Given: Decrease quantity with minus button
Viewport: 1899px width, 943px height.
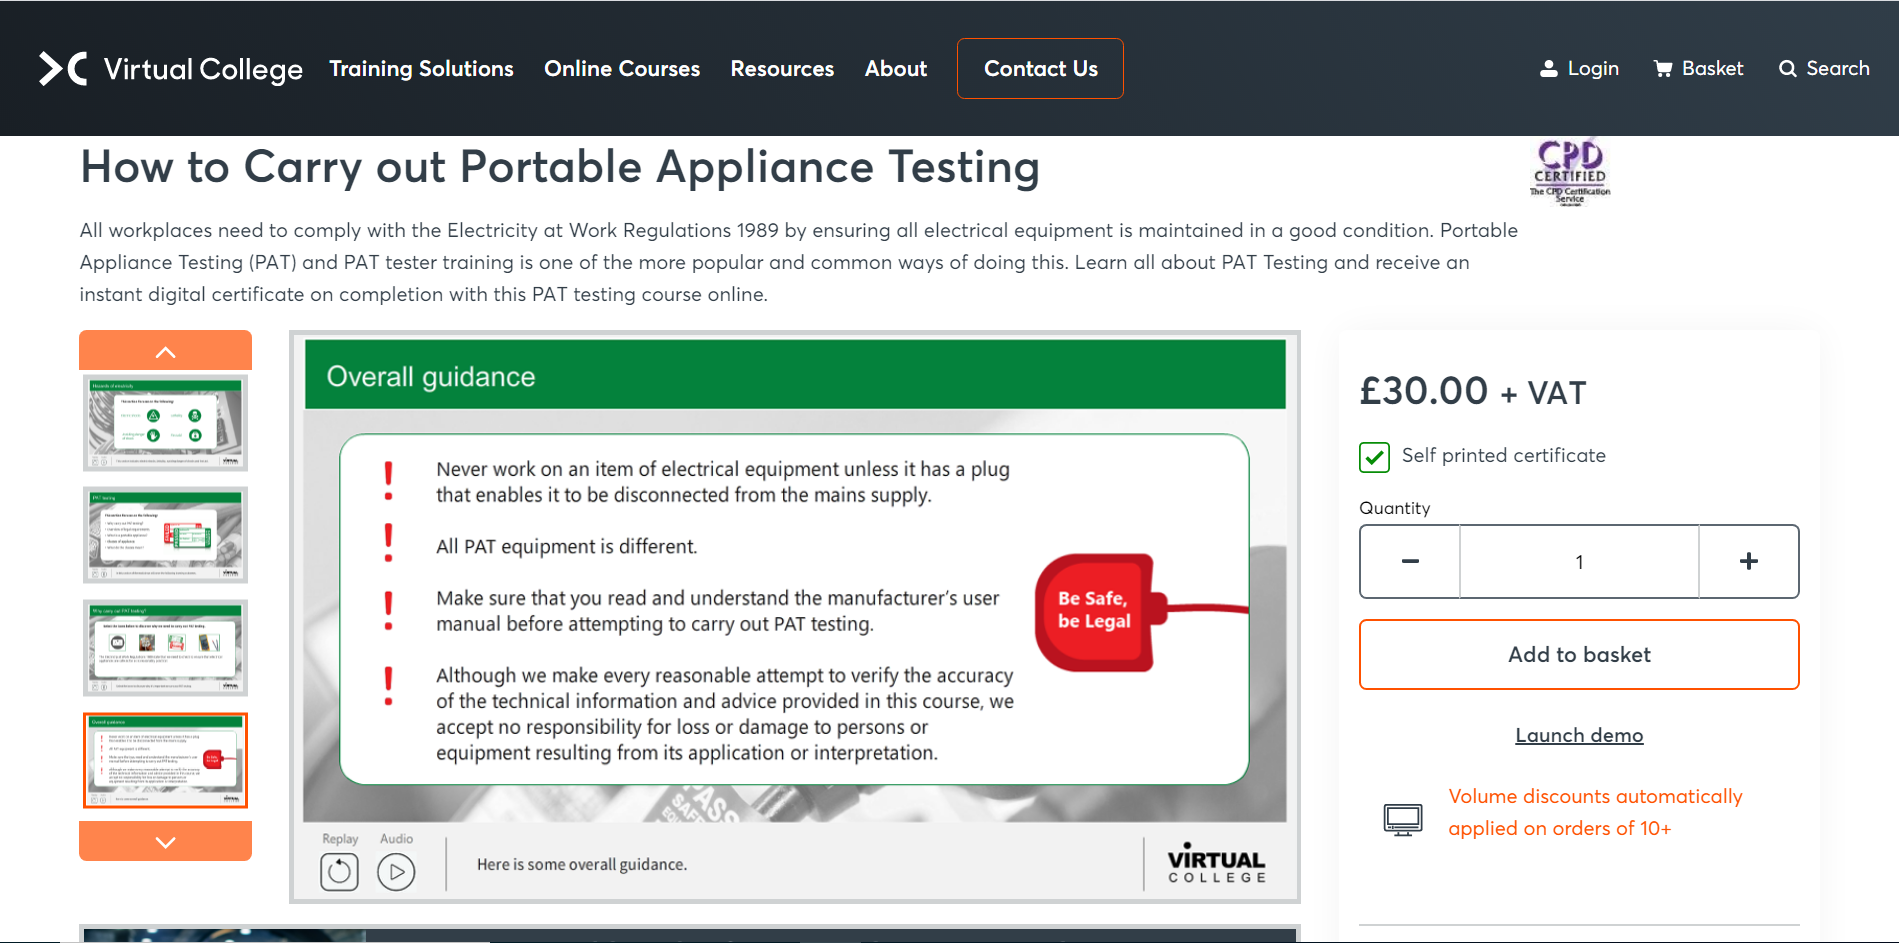Looking at the screenshot, I should (x=1410, y=561).
